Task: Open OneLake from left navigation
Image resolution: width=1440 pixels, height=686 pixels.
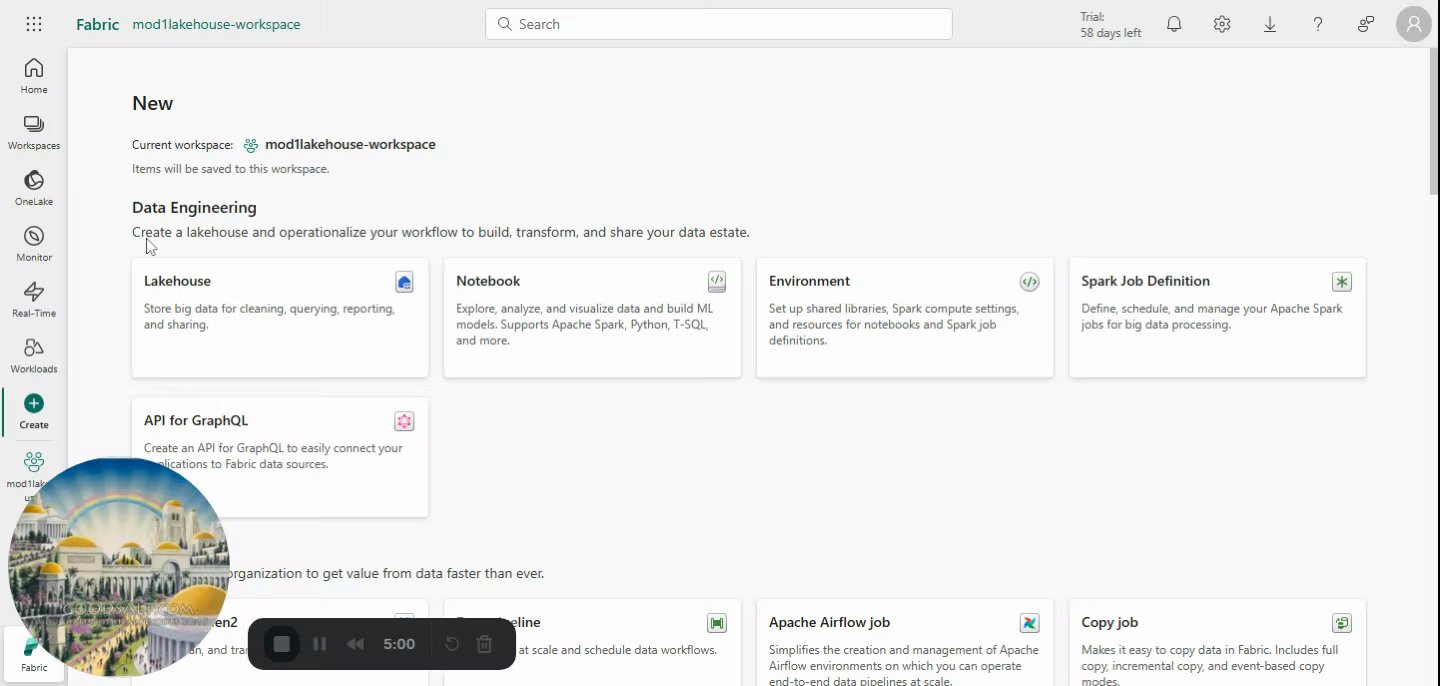Action: point(34,187)
